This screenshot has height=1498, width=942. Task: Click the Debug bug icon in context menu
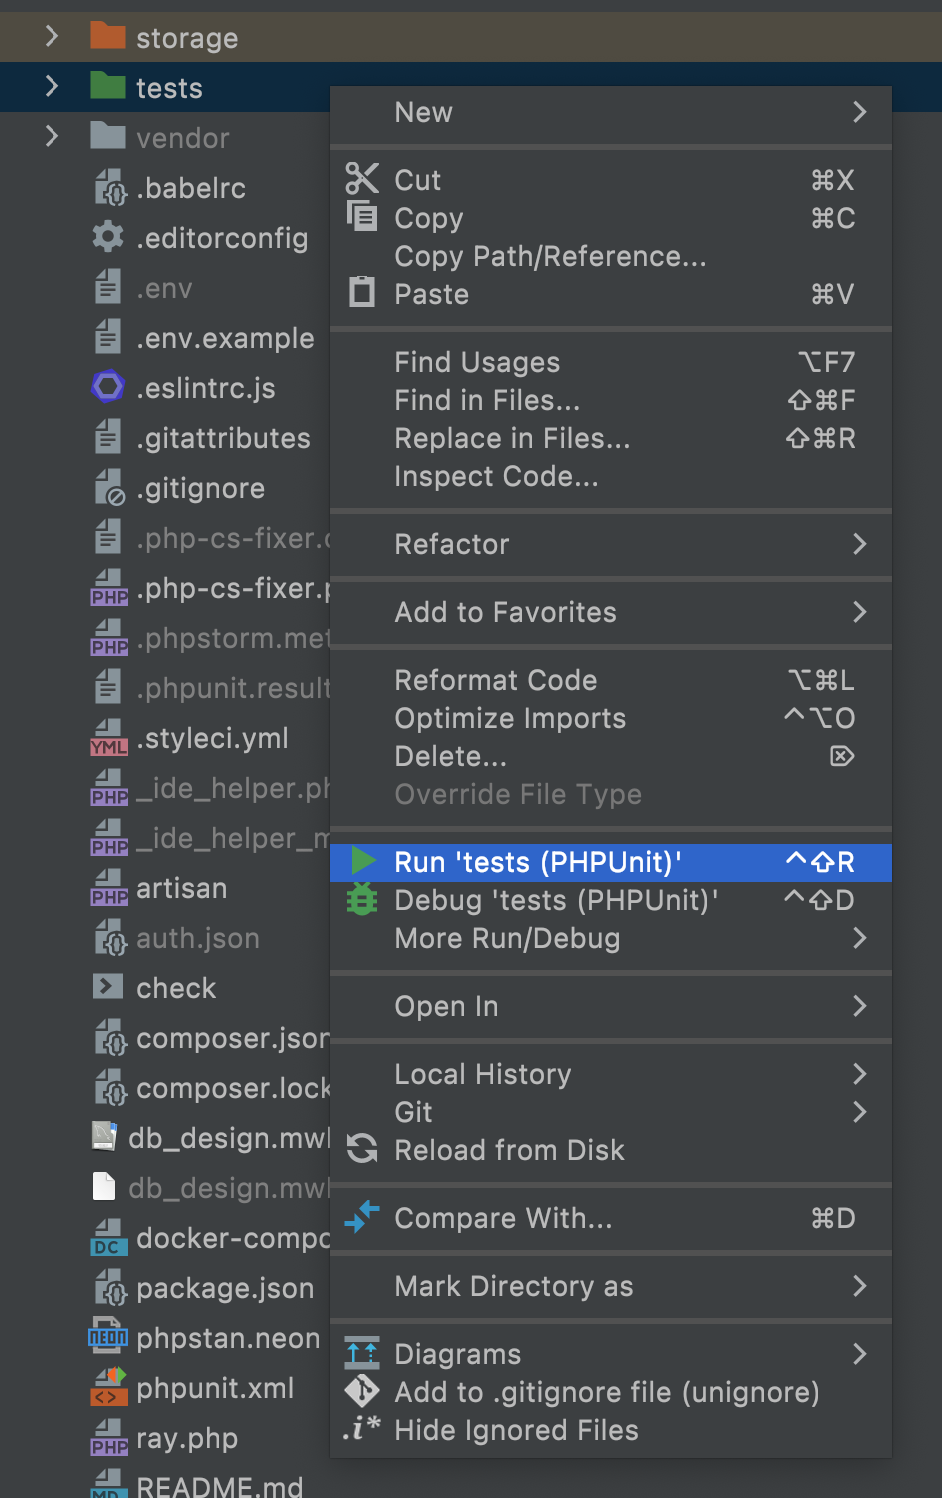point(361,900)
